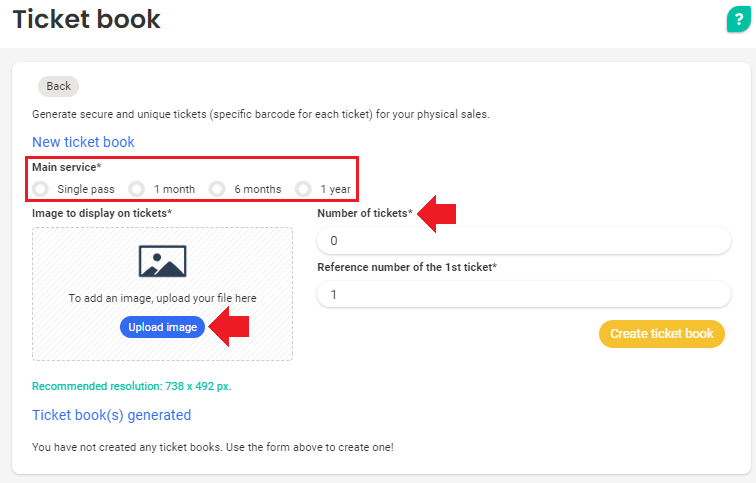Click the yellow Create ticket book button
Screen dimensions: 756x483
(x=661, y=334)
